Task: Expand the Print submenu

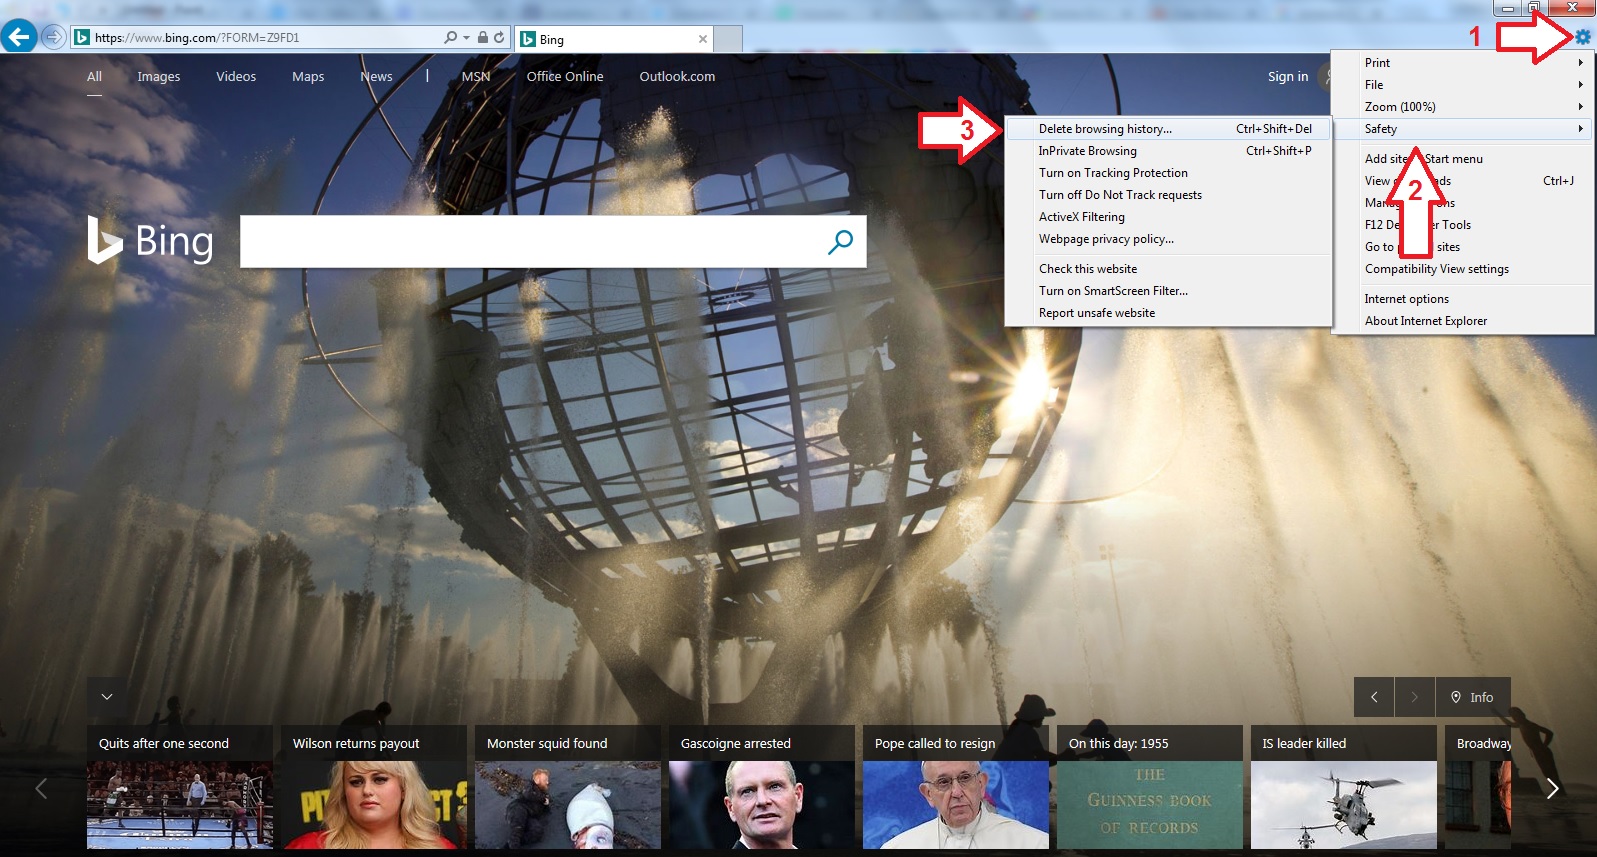Action: [1462, 63]
